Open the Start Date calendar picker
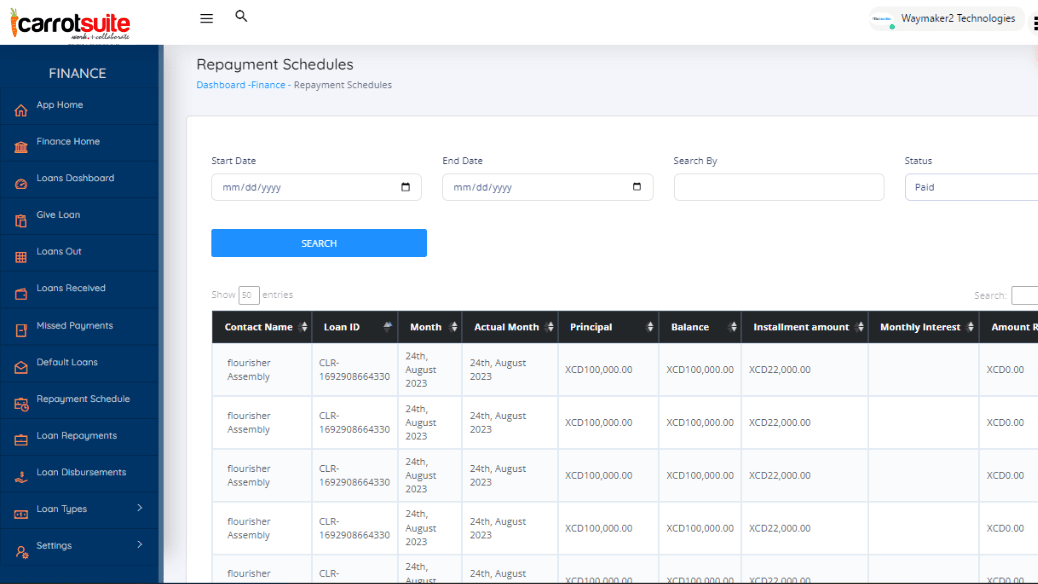 [x=405, y=187]
